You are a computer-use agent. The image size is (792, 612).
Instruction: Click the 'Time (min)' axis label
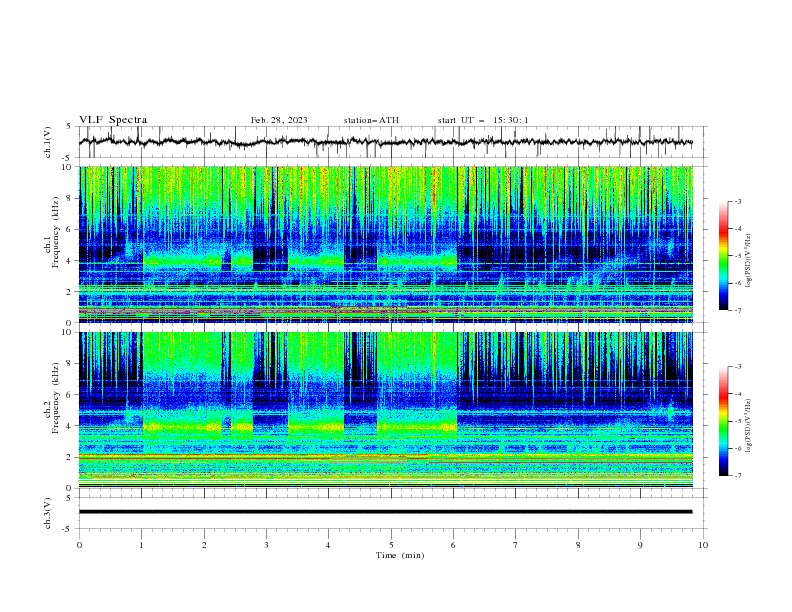click(x=400, y=555)
